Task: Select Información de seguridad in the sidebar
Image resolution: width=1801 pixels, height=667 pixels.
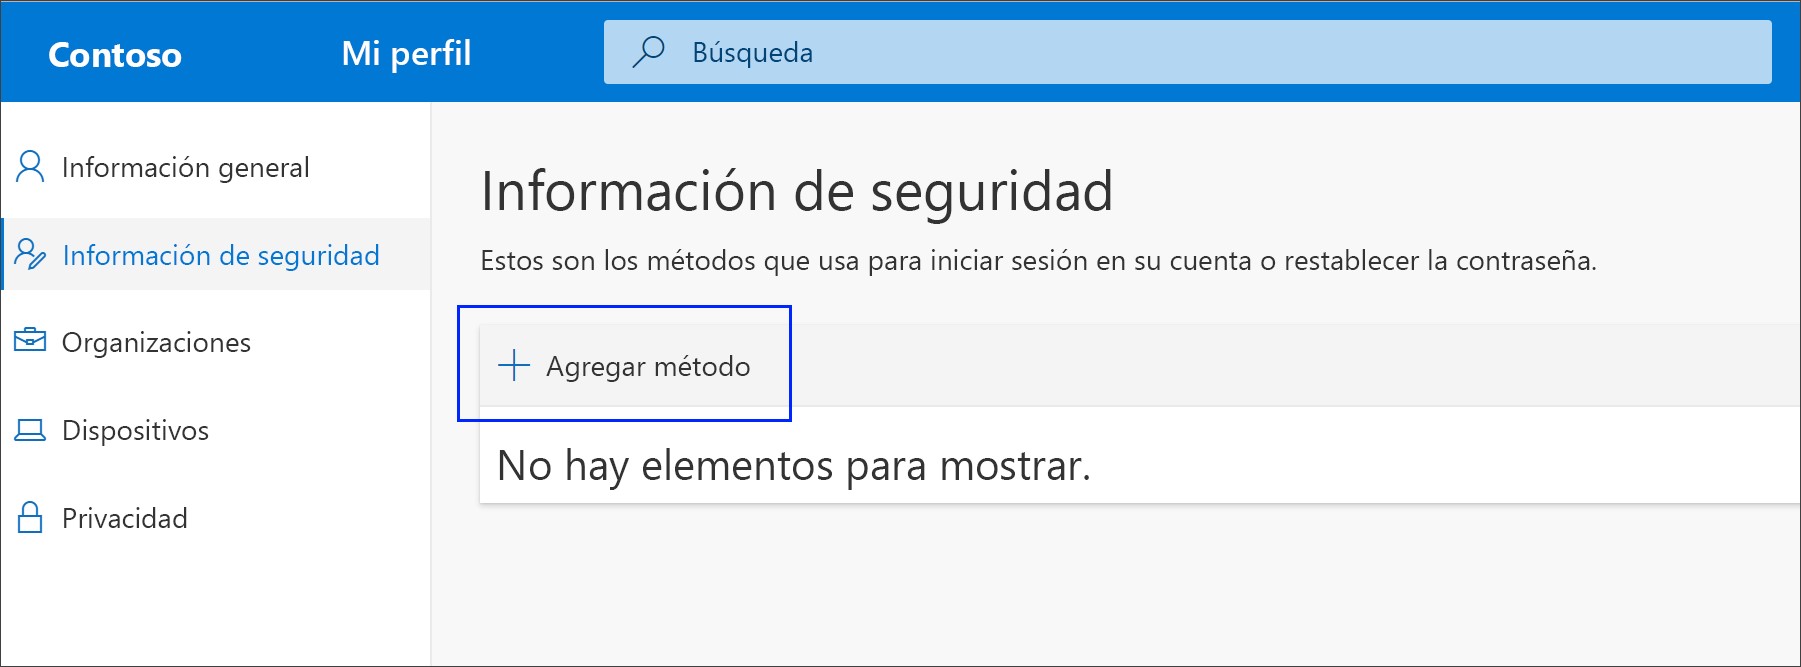Action: point(220,255)
